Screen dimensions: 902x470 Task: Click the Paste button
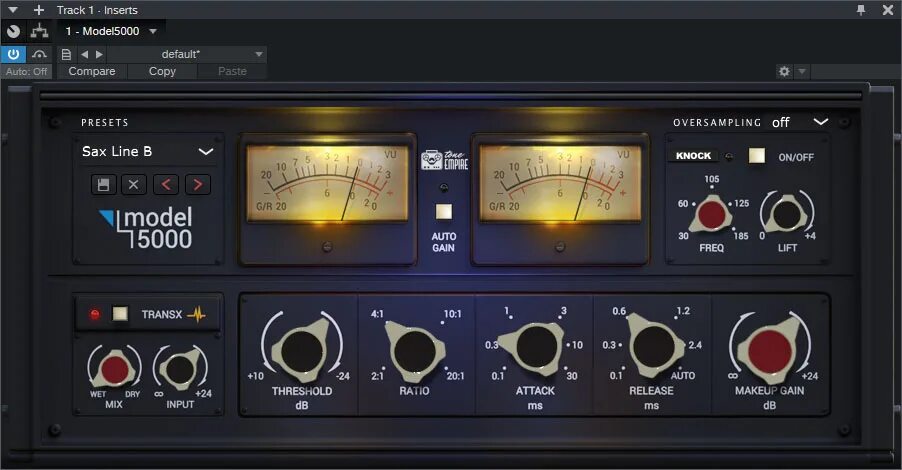coord(232,71)
